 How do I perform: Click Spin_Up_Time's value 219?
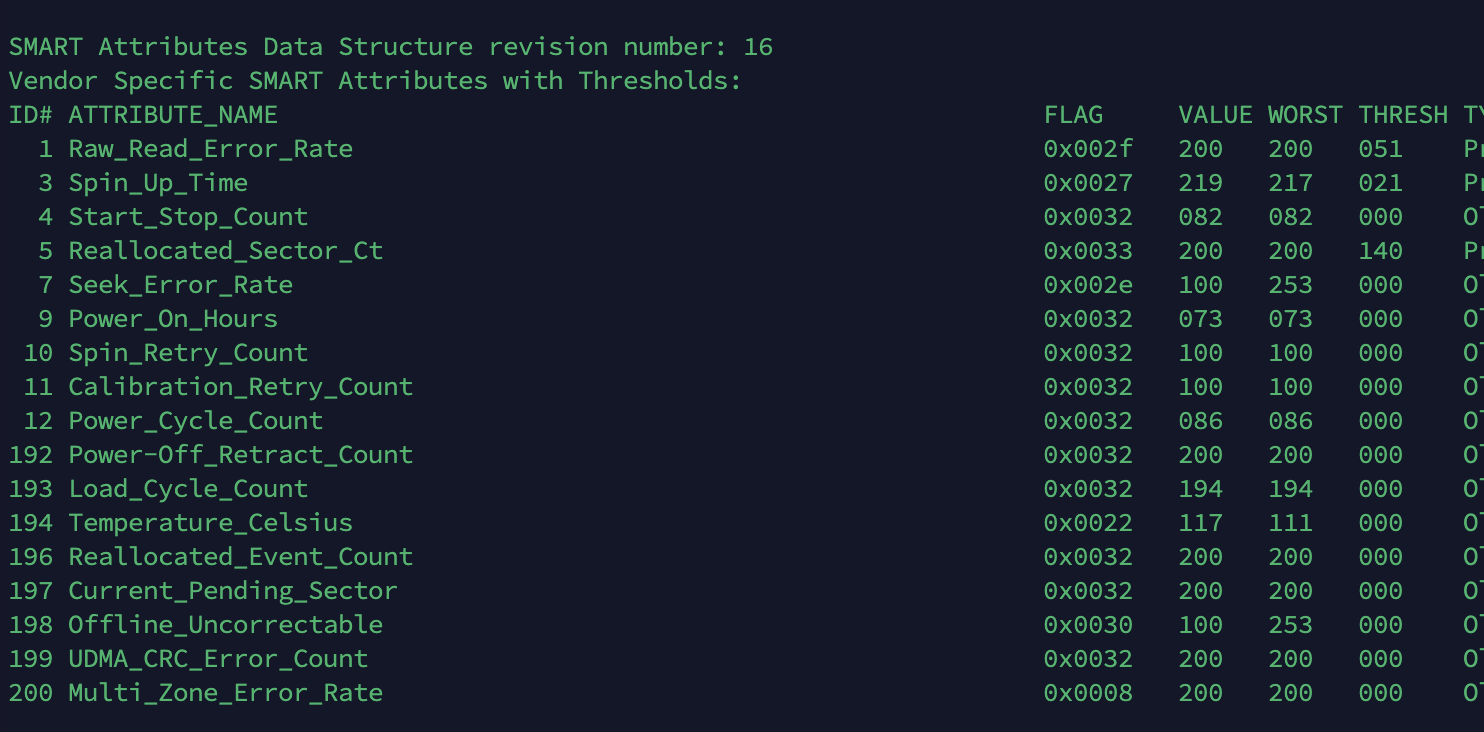pos(1200,183)
